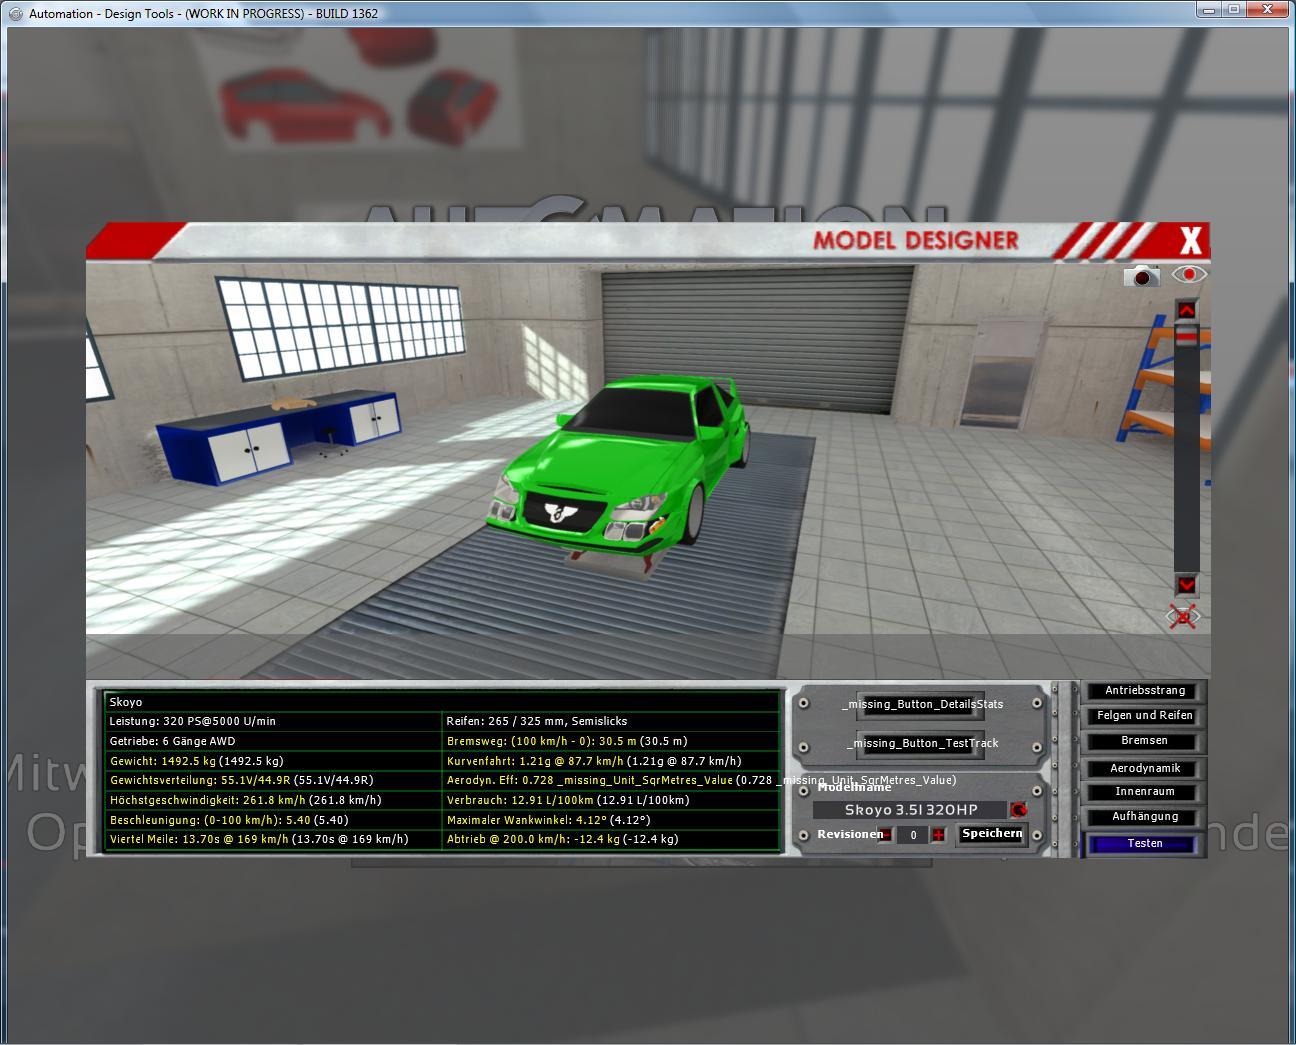Click the _missing_Button_DetailsStats button
The image size is (1296, 1045).
point(921,704)
